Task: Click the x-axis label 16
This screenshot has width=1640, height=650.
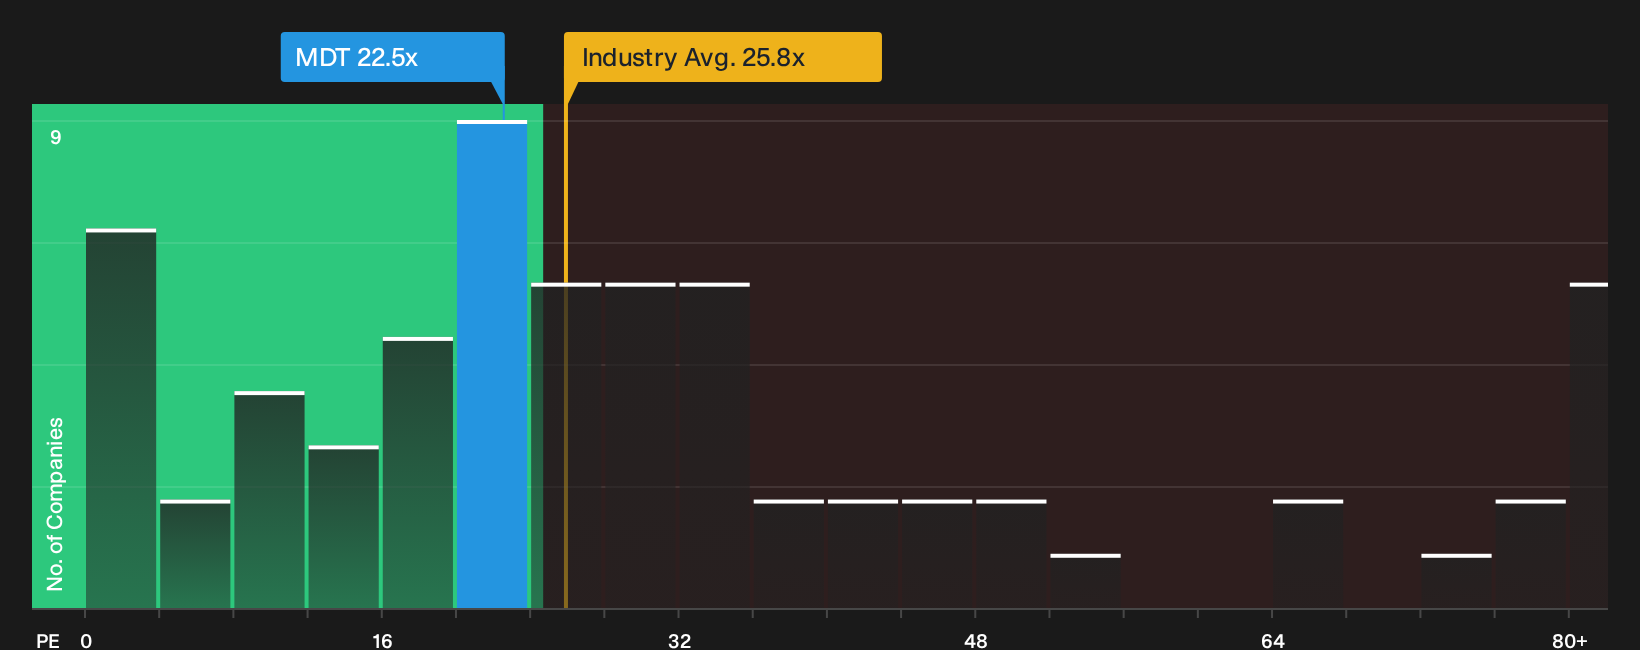Action: point(382,641)
